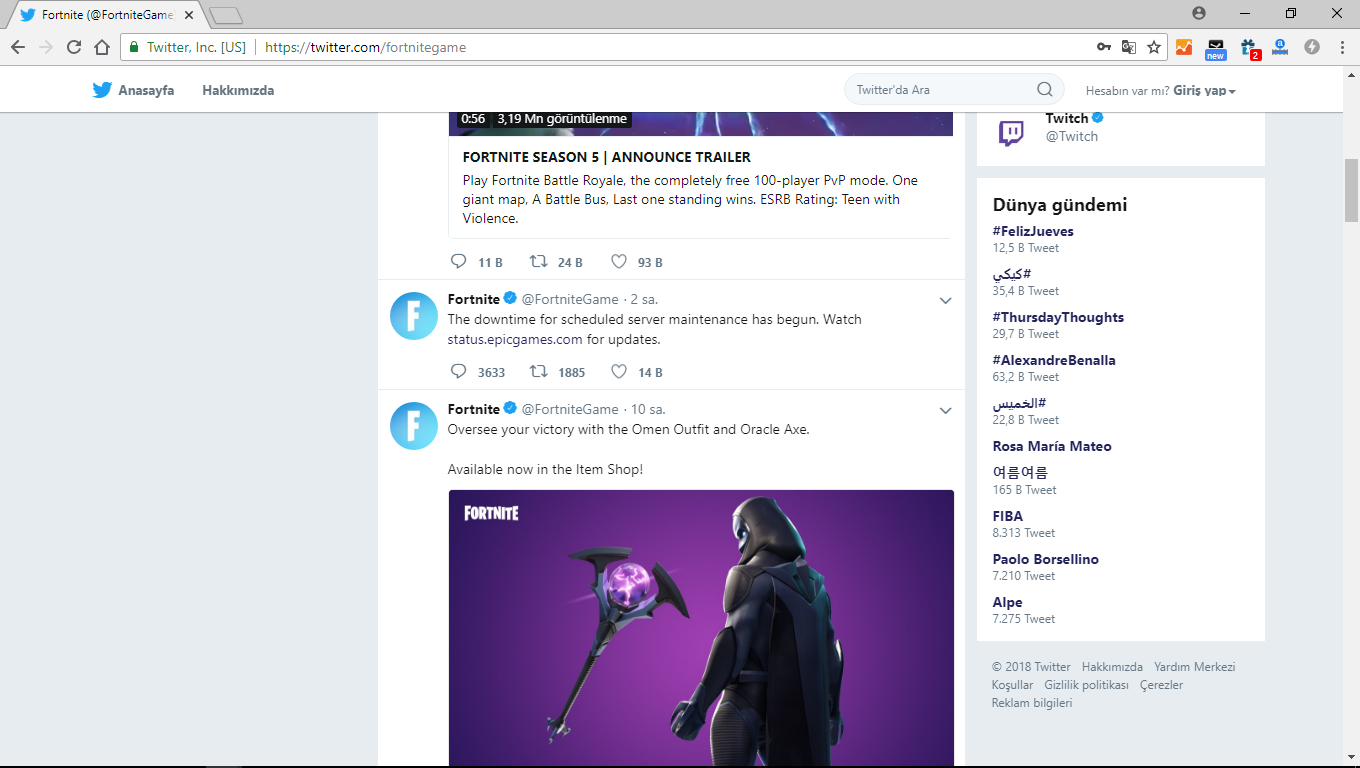Viewport: 1360px width, 768px height.
Task: Open Chrome three-dot menu
Action: [1342, 47]
